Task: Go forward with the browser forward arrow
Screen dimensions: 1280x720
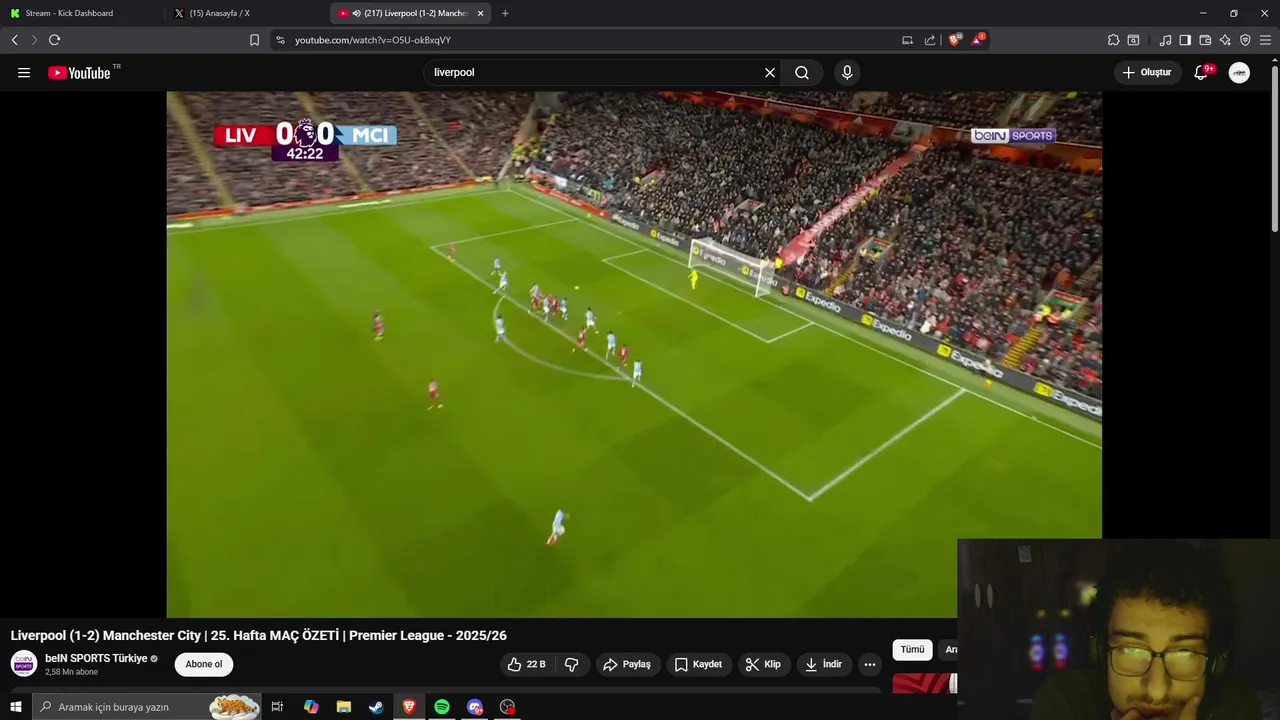Action: (x=34, y=40)
